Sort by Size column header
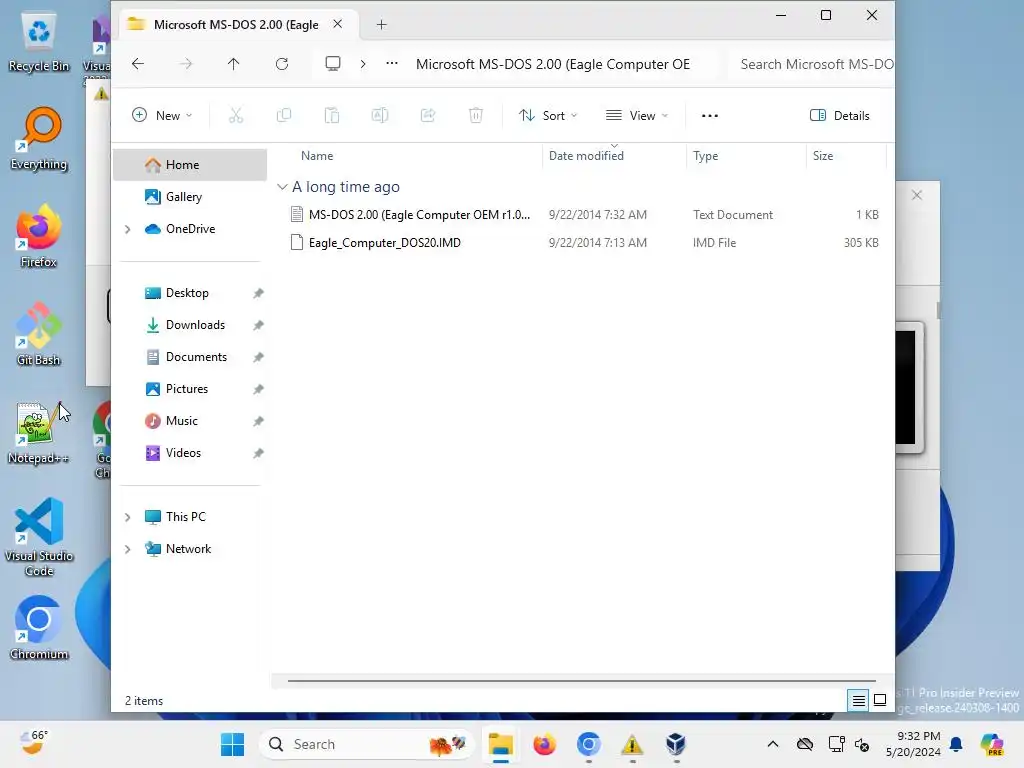This screenshot has height=768, width=1024. 823,156
